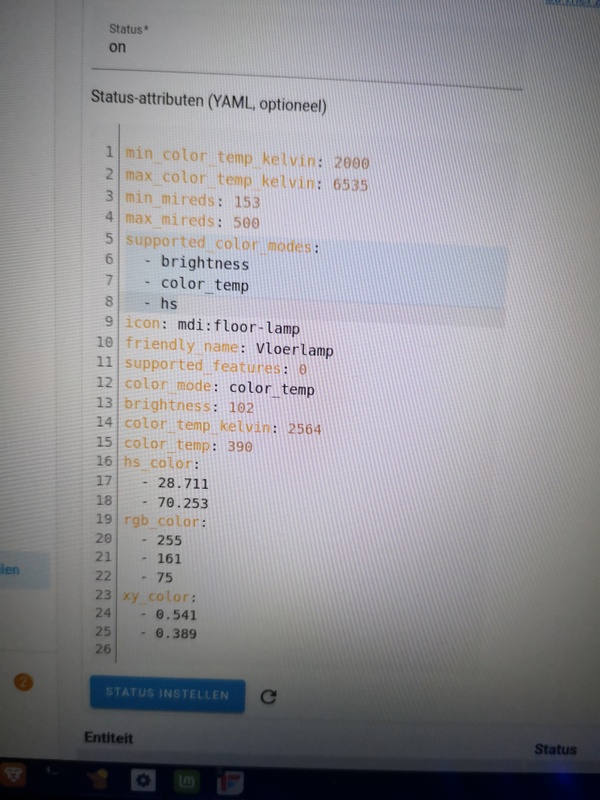Viewport: 600px width, 800px height.
Task: Click the 255 rgb value
Action: (x=169, y=540)
